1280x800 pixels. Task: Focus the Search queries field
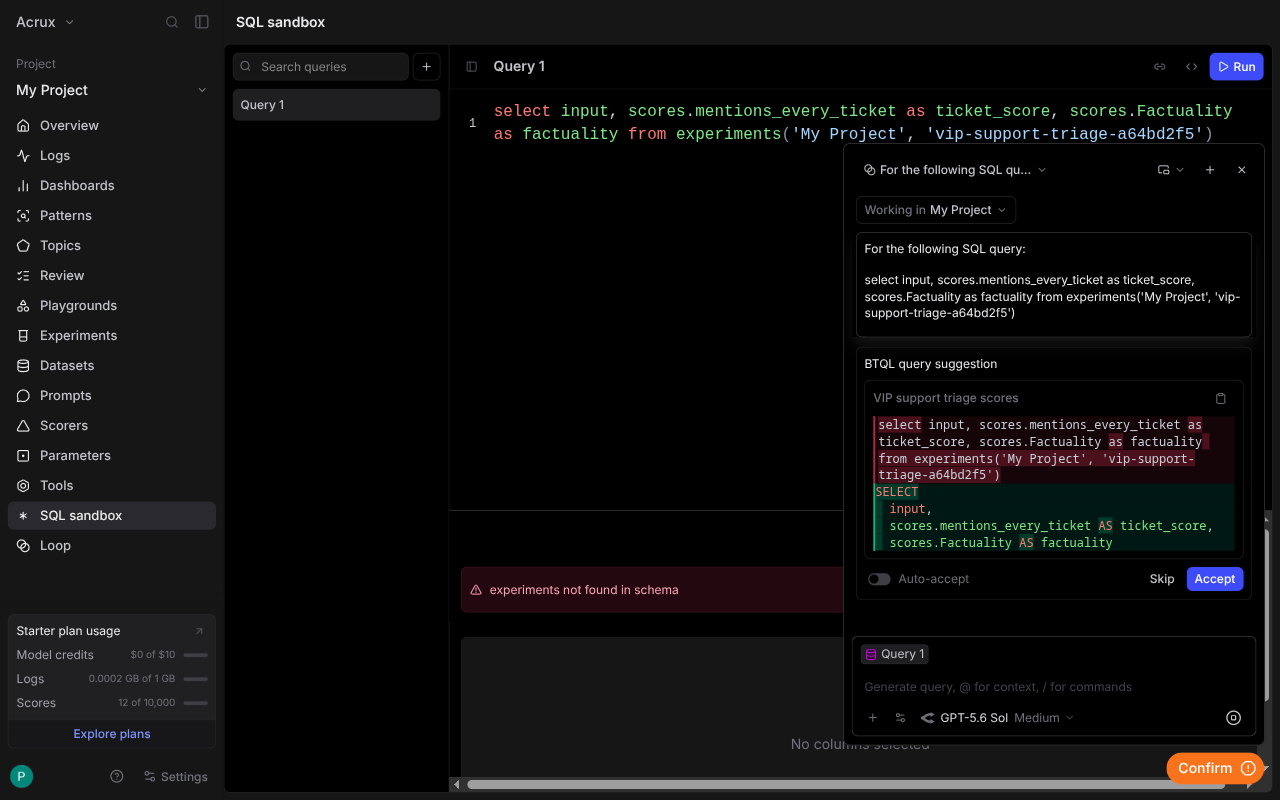[321, 67]
